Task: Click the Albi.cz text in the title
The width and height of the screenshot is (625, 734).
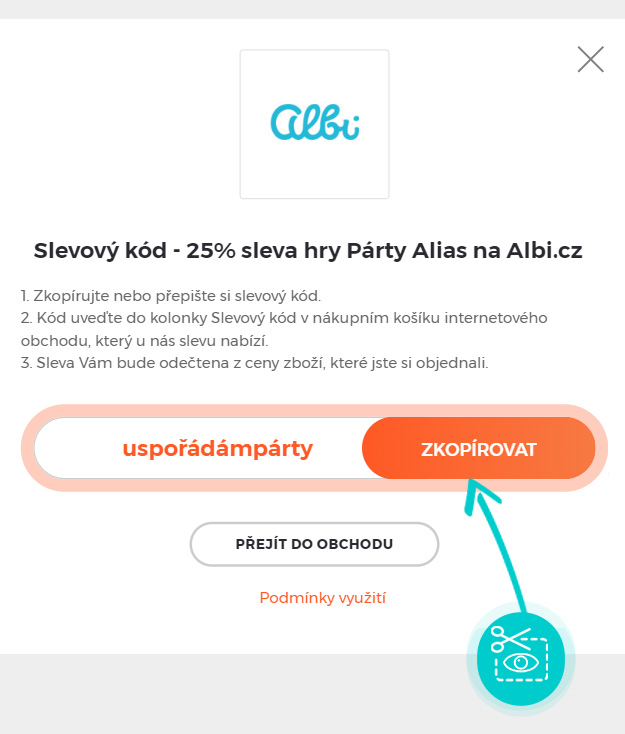Action: [544, 250]
